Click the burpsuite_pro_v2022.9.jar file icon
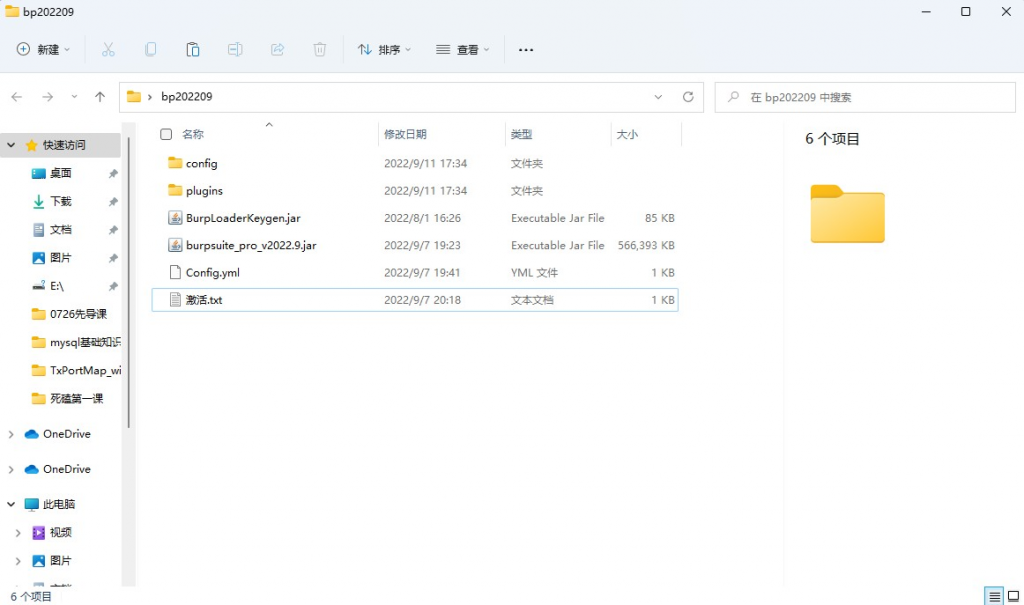This screenshot has width=1024, height=605. [175, 246]
